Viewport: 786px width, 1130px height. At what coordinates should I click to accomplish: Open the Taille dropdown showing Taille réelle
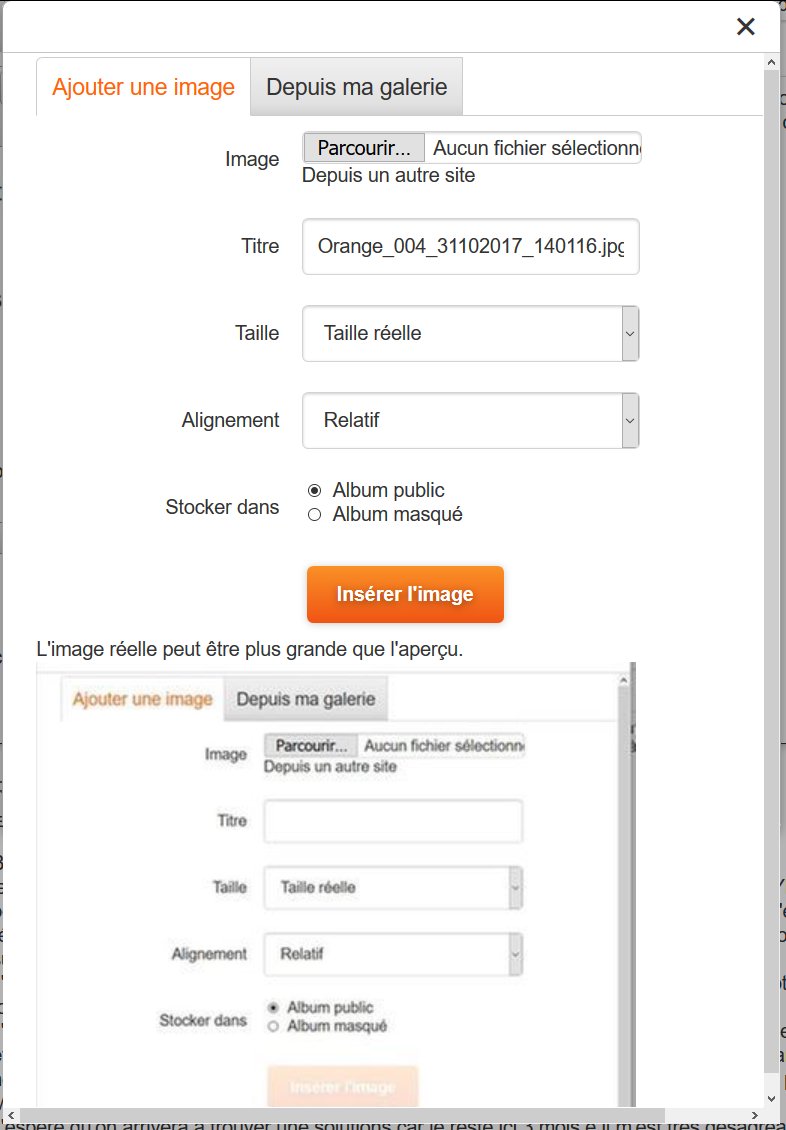[x=470, y=333]
